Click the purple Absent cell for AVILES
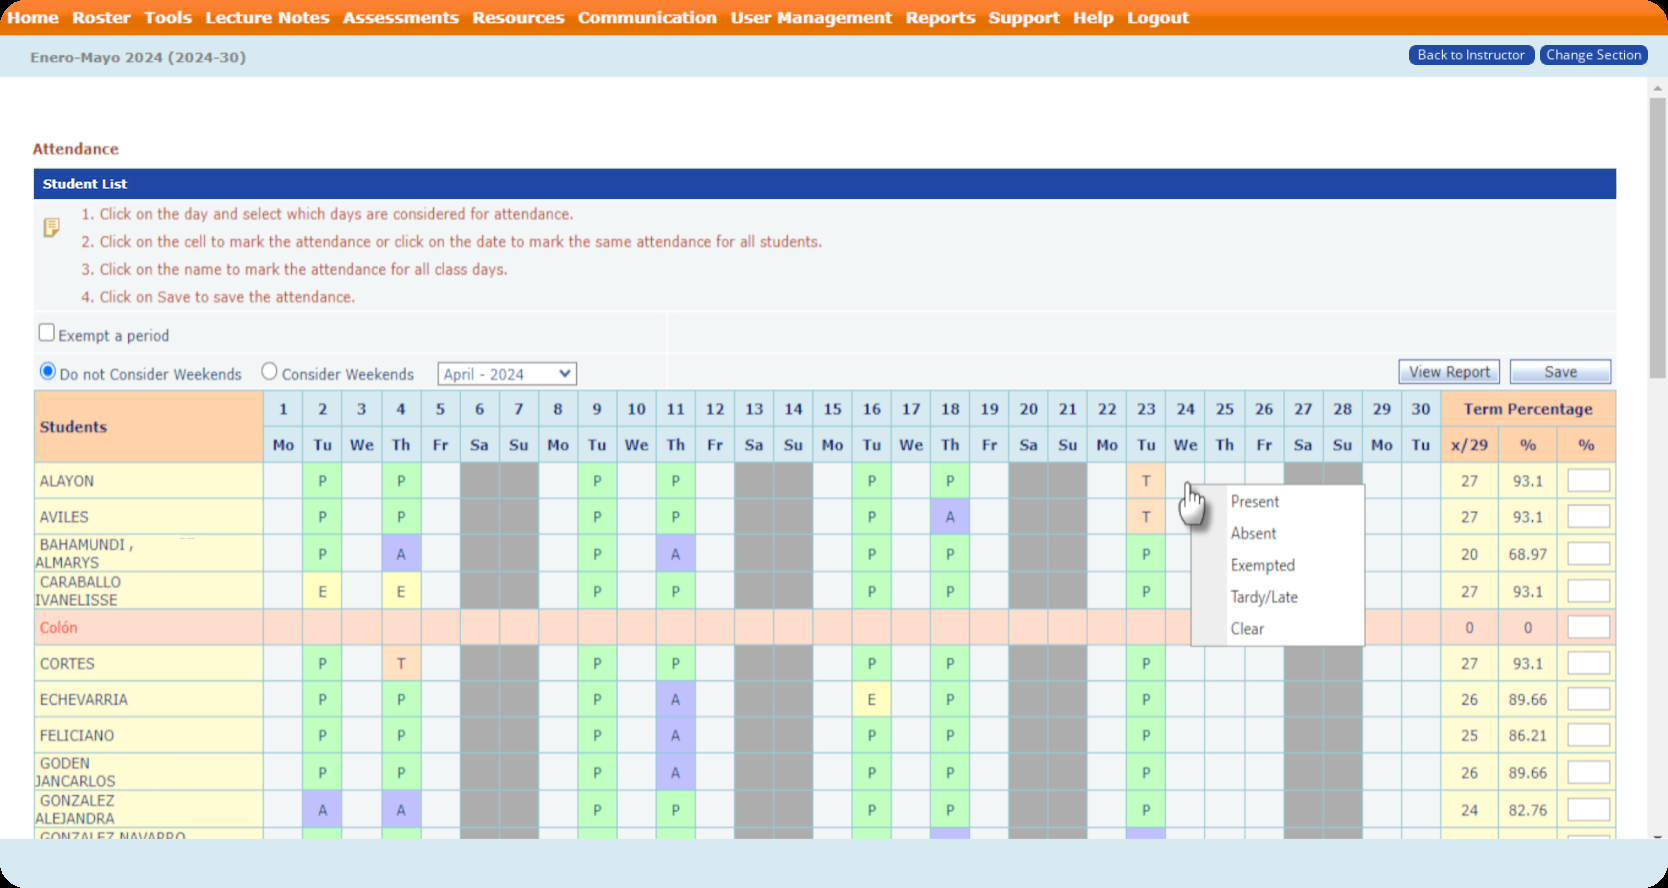Screen dimensions: 1668x888 click(x=950, y=518)
